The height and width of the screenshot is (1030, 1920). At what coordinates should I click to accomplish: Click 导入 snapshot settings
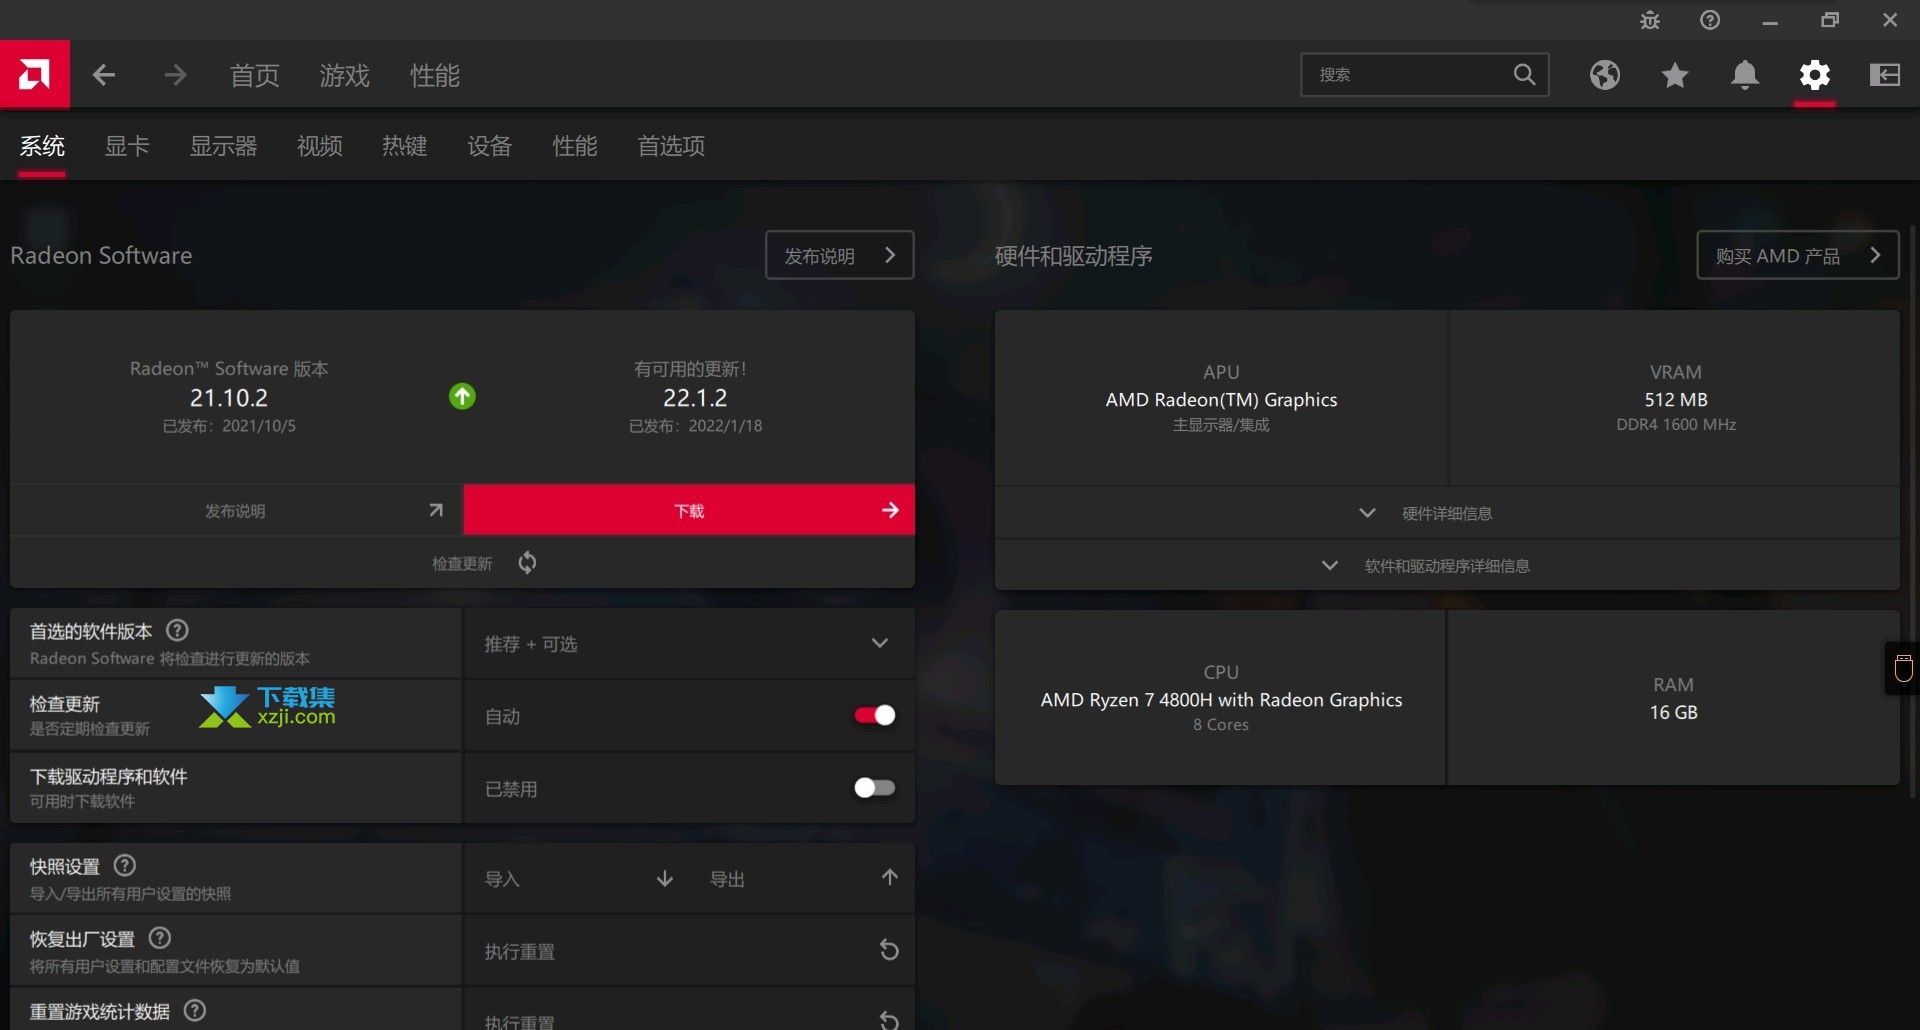[x=580, y=879]
